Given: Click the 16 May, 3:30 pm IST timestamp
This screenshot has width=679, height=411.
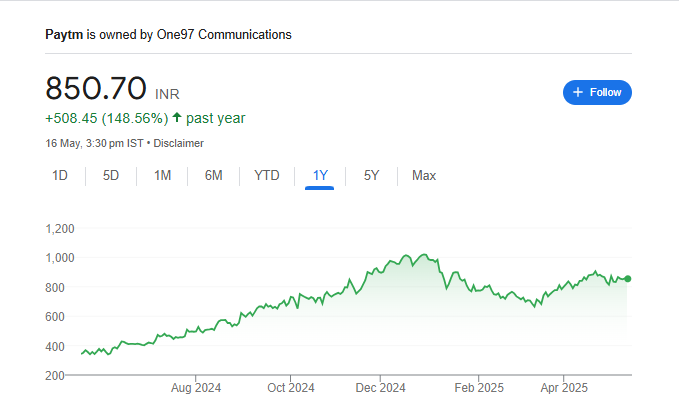Looking at the screenshot, I should point(94,143).
